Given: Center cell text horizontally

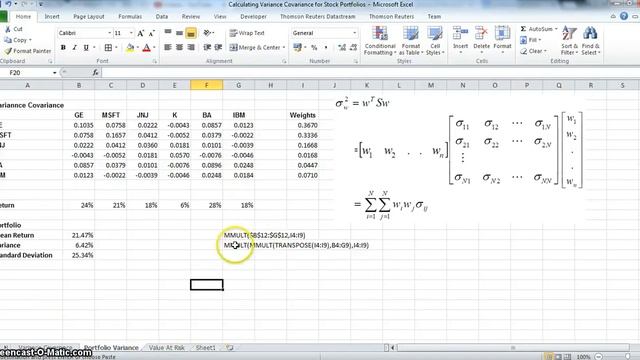Looking at the screenshot, I should coord(179,48).
